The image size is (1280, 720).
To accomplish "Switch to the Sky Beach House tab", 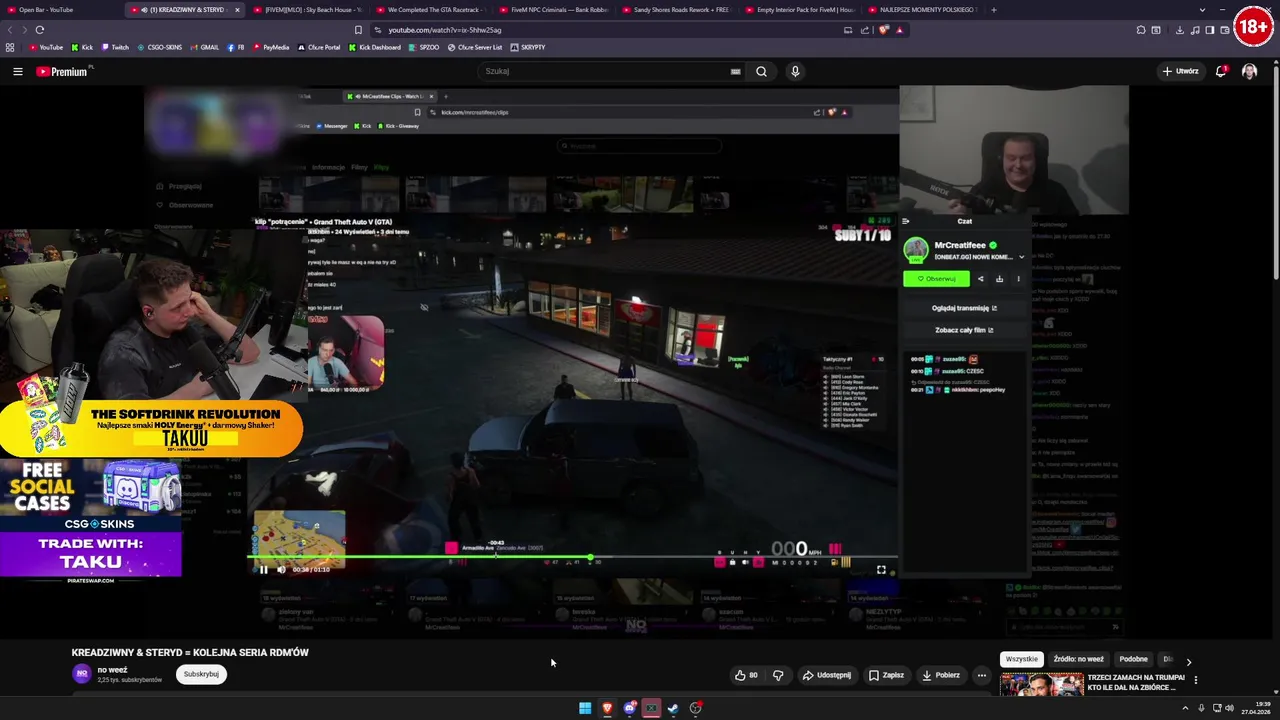I will [x=308, y=10].
